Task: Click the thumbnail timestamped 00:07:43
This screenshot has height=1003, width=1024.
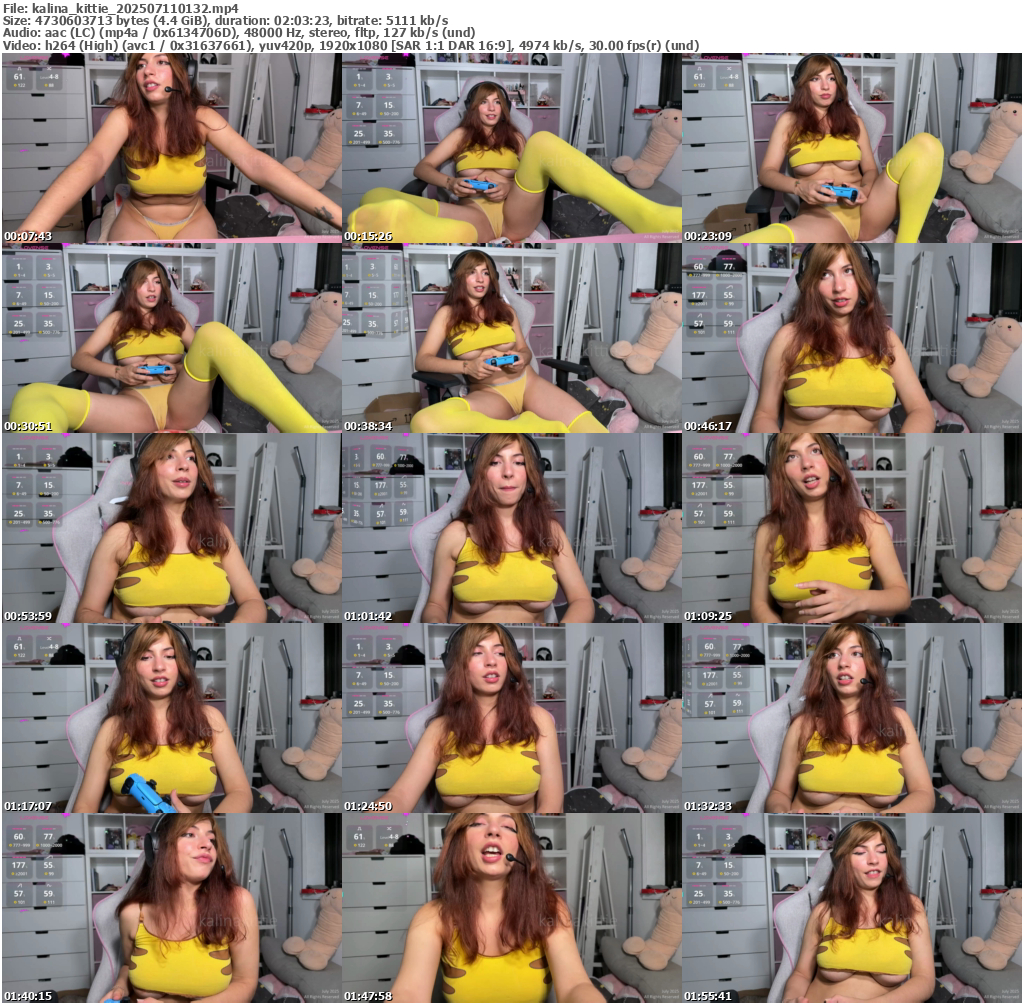Action: tap(171, 148)
